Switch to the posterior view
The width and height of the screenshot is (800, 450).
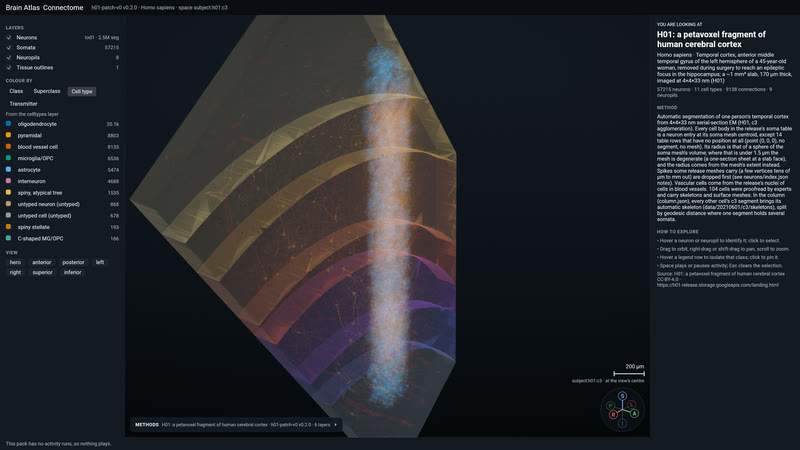pos(73,262)
